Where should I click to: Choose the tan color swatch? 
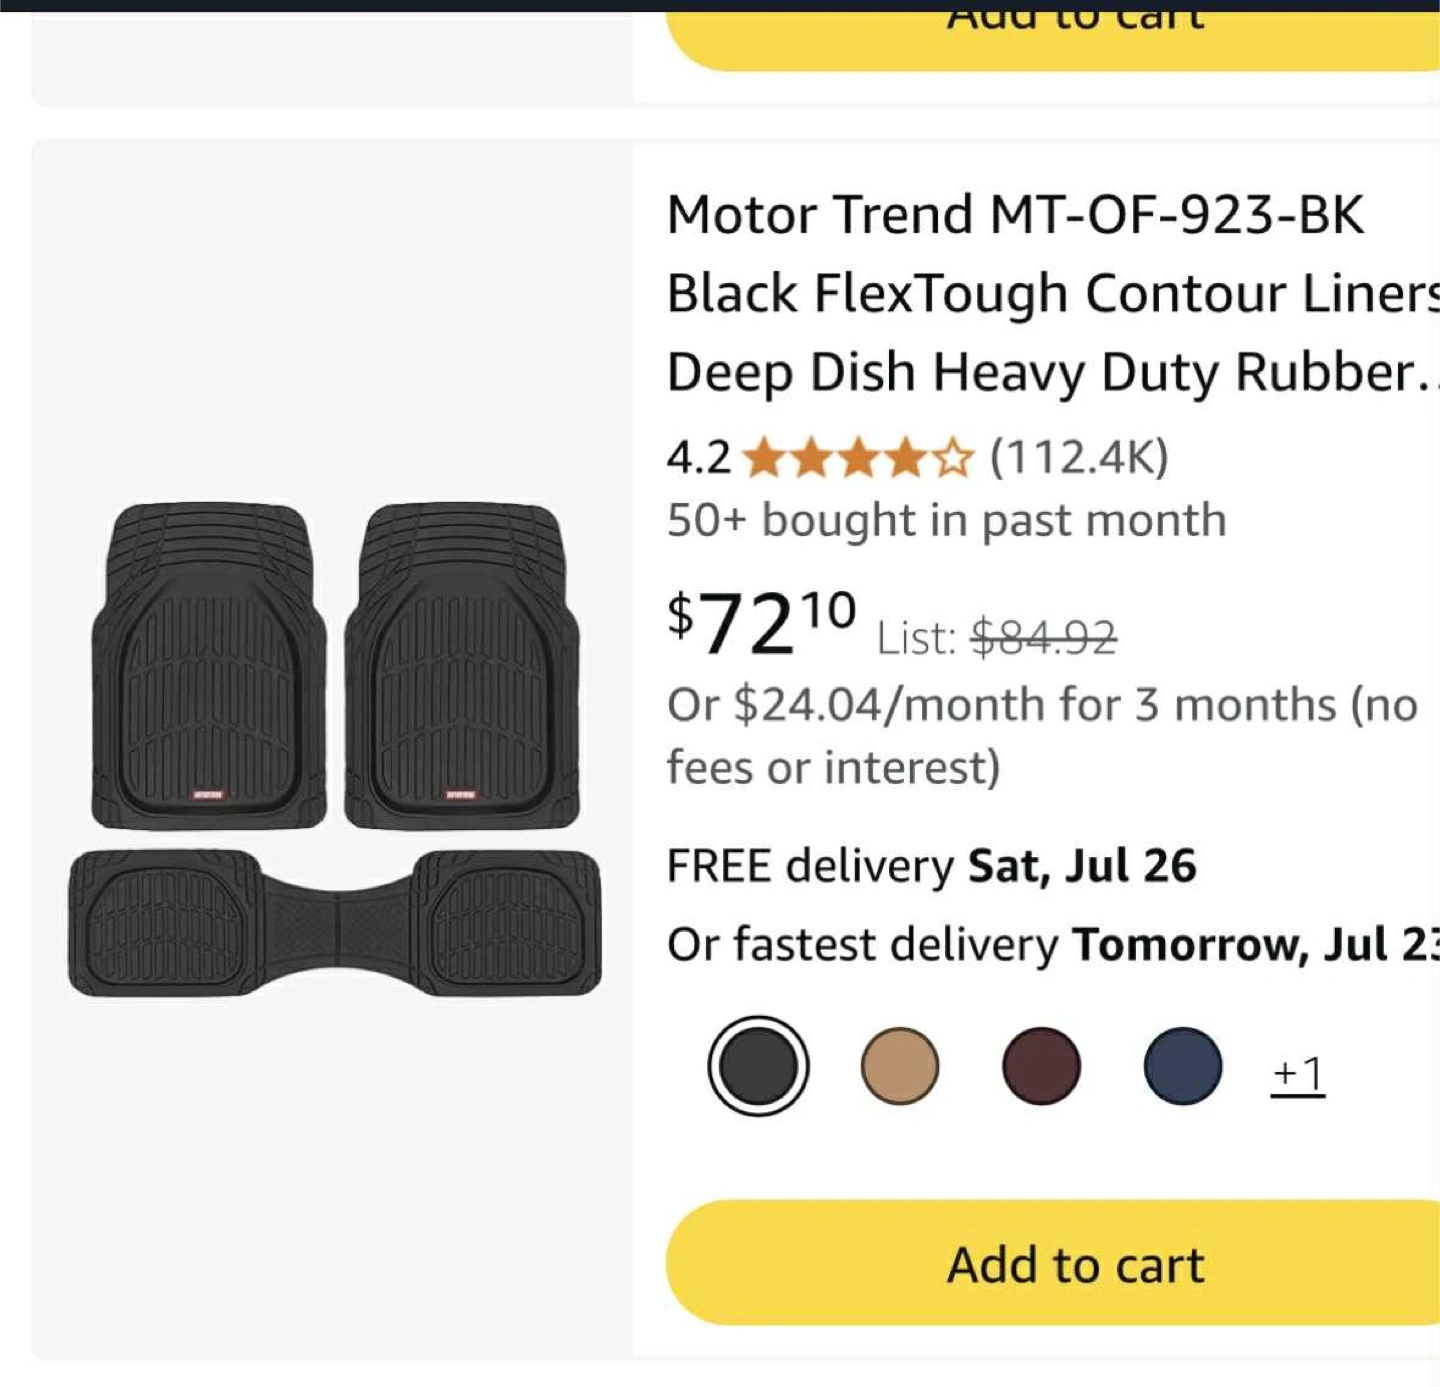tap(899, 1066)
